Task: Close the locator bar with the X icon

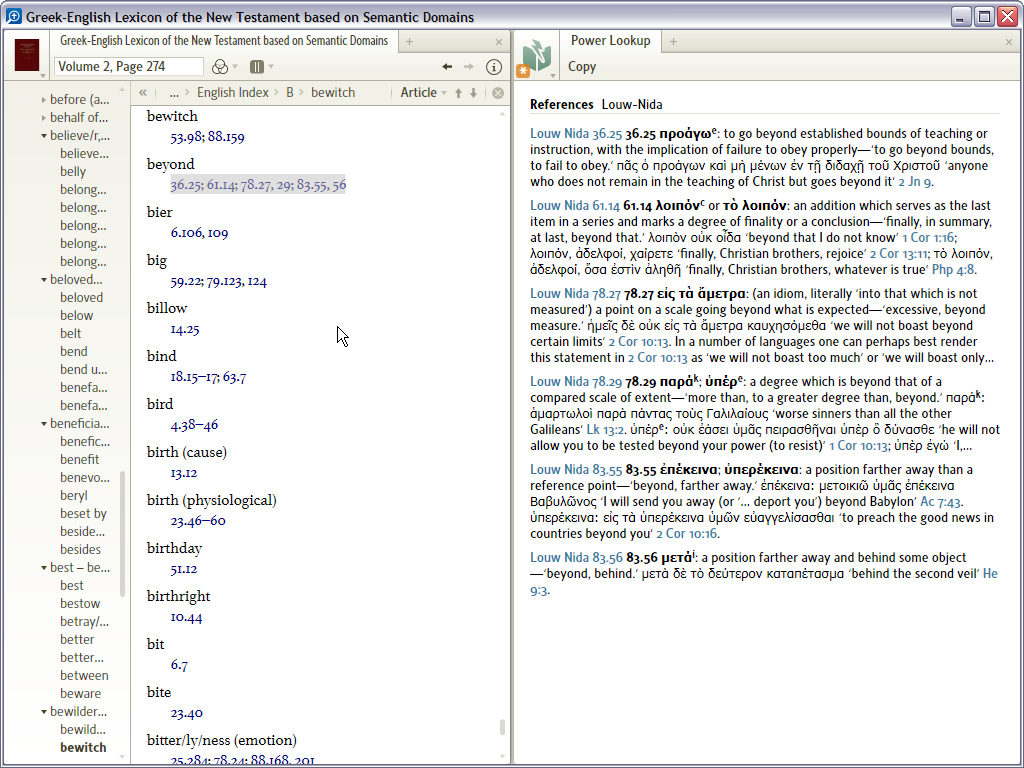Action: 498,93
